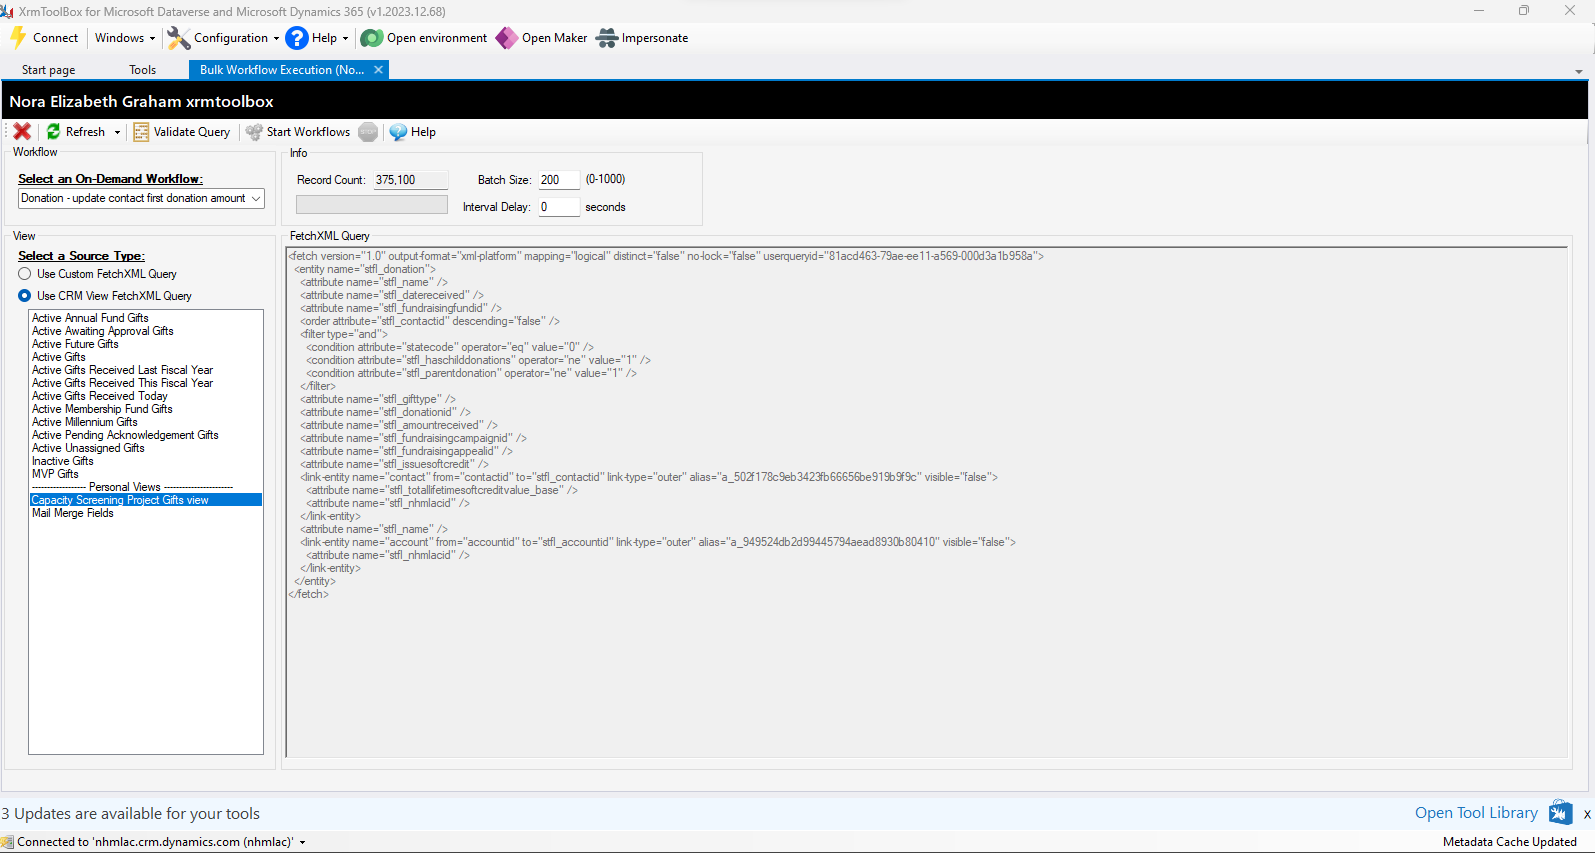
Task: Click inside the FetchXML Query text area
Action: pyautogui.click(x=927, y=502)
